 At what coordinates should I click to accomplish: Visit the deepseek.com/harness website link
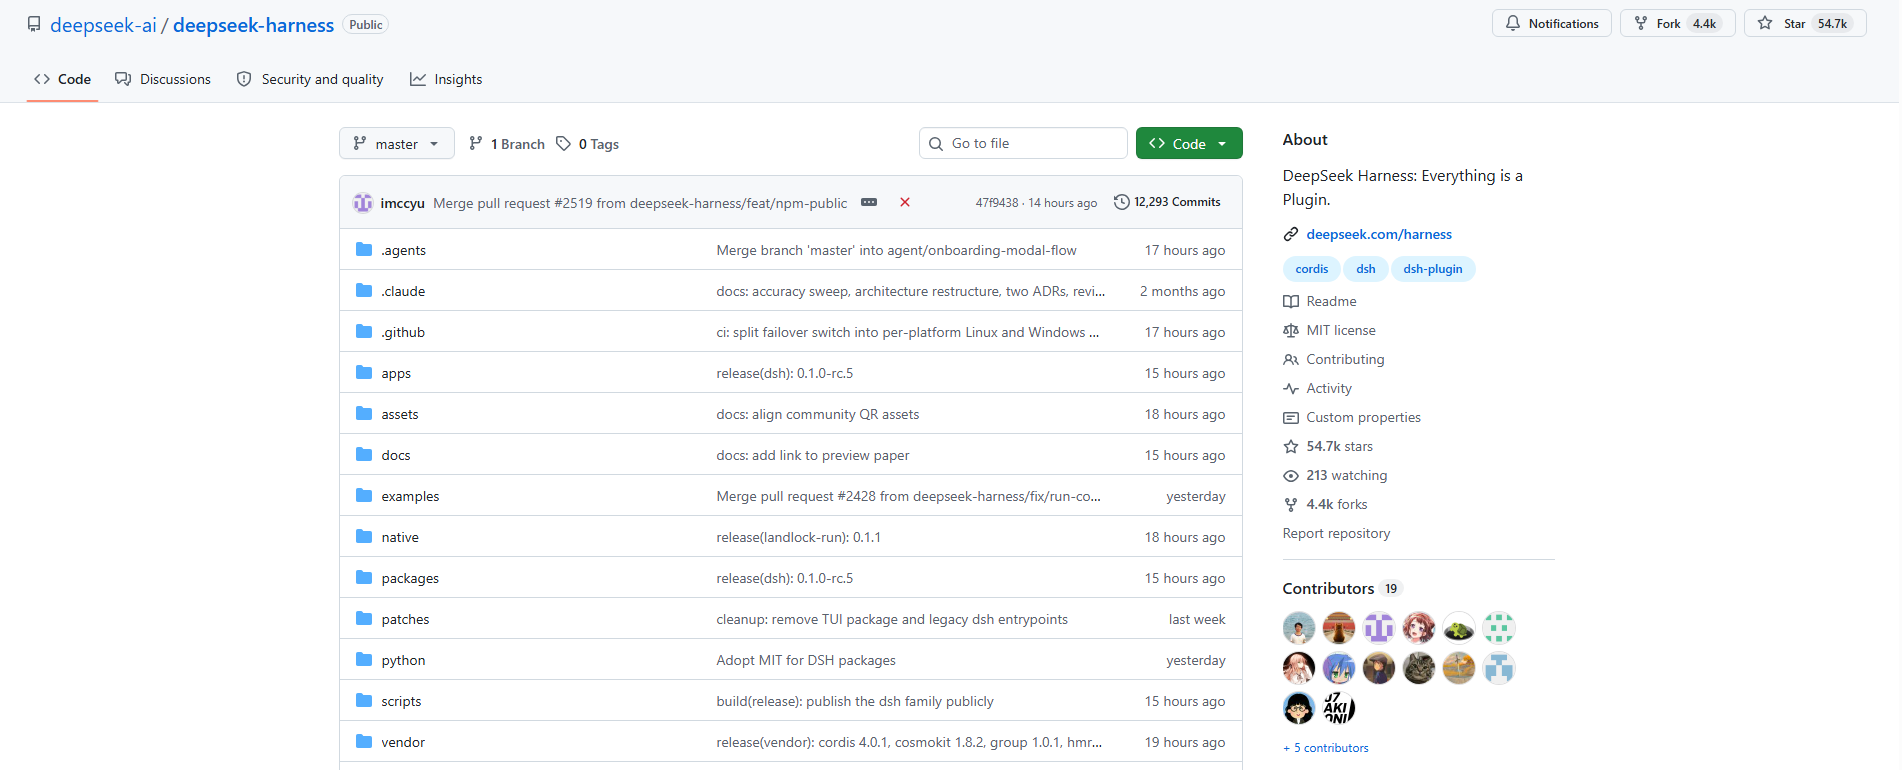coord(1379,234)
